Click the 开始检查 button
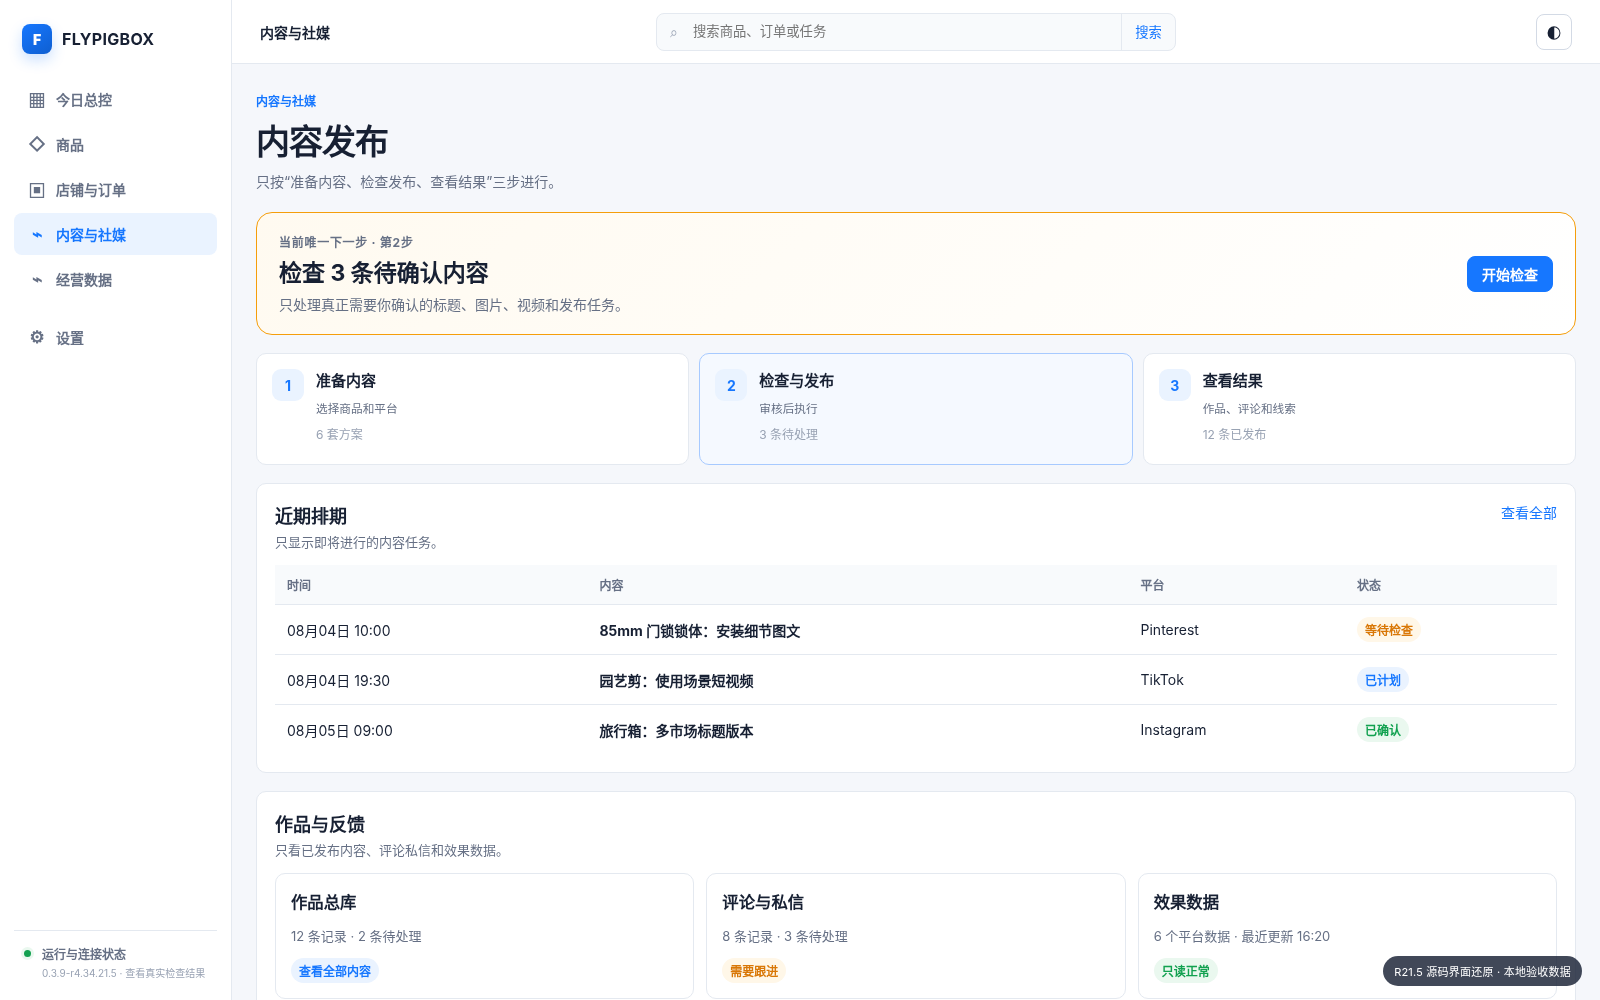 tap(1509, 274)
